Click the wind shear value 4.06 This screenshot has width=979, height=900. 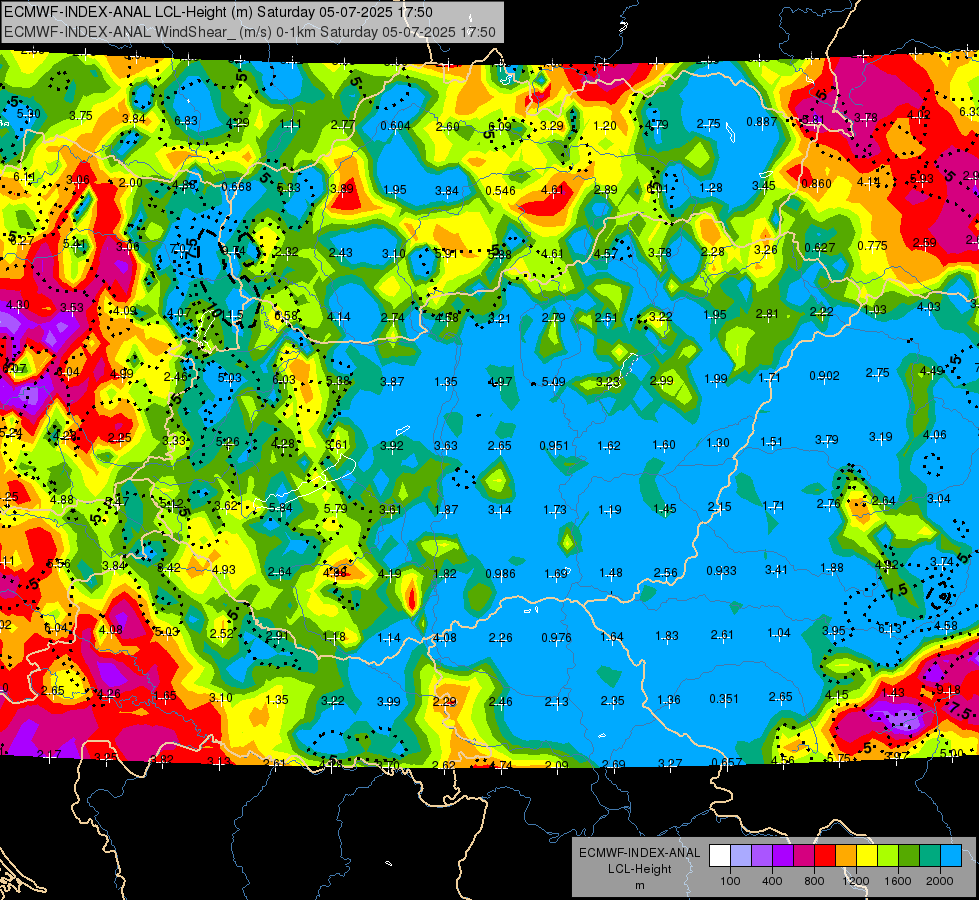click(934, 434)
